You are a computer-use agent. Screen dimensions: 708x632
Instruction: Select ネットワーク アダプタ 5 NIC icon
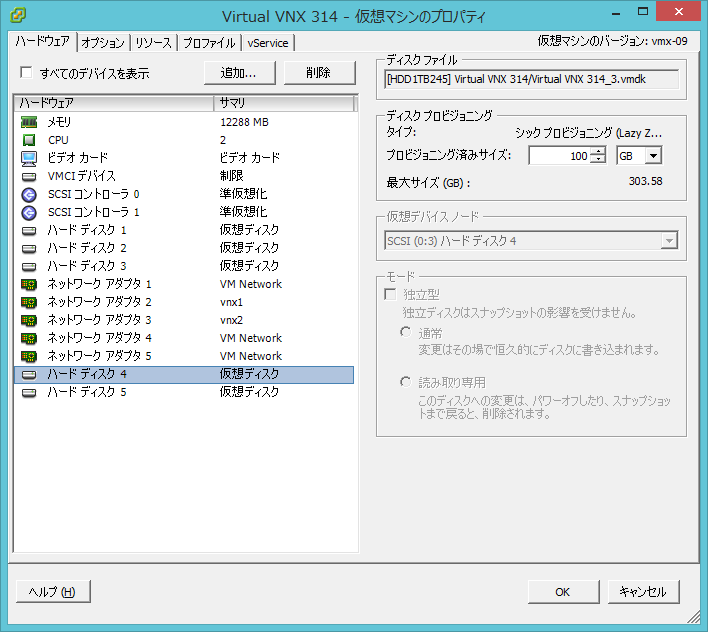click(x=29, y=356)
